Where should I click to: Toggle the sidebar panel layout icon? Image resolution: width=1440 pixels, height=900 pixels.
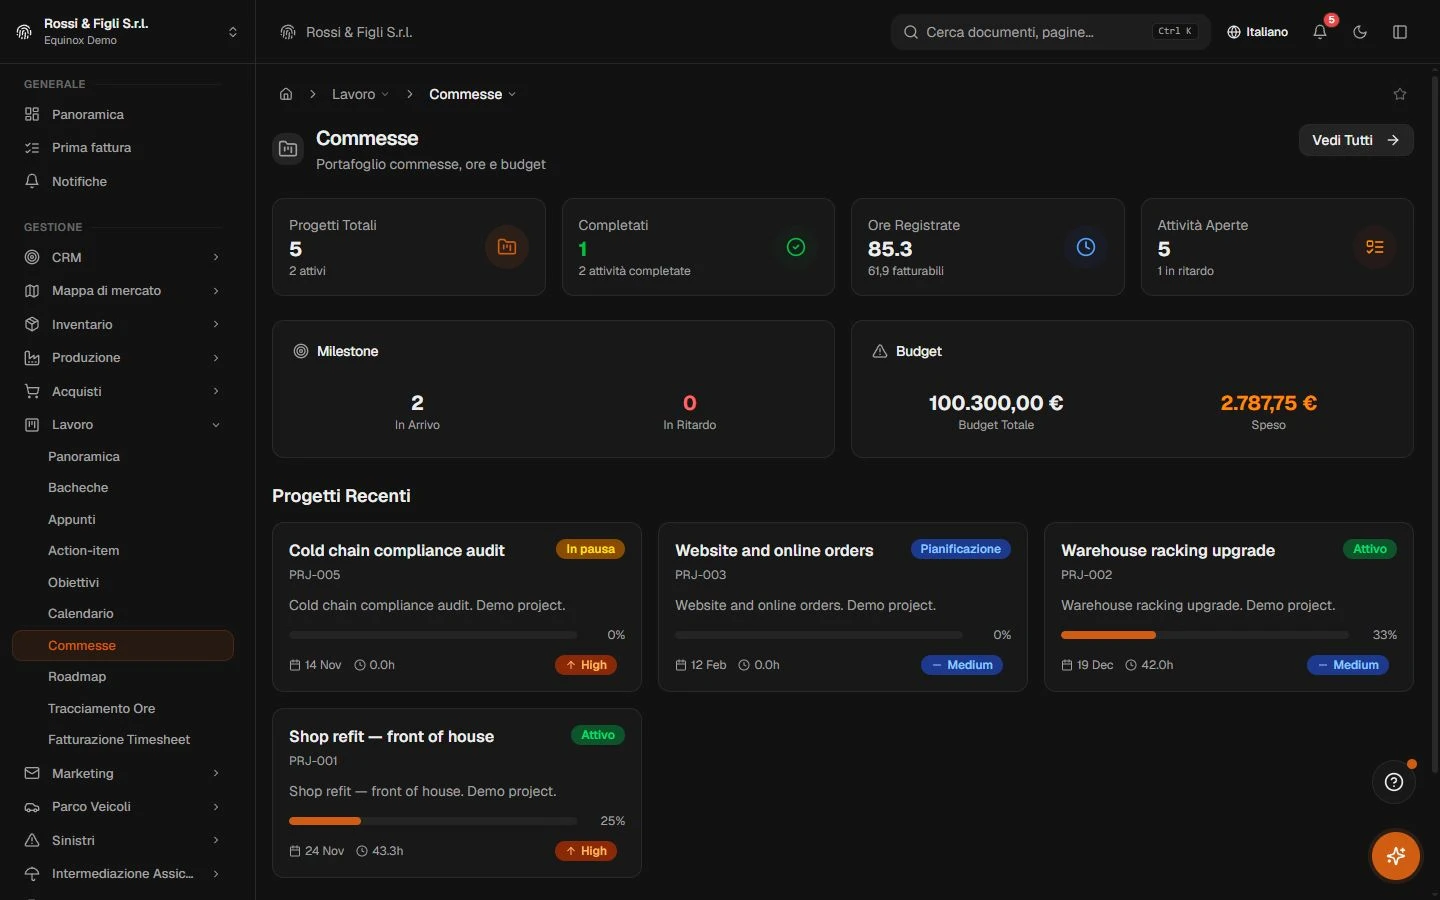1400,32
